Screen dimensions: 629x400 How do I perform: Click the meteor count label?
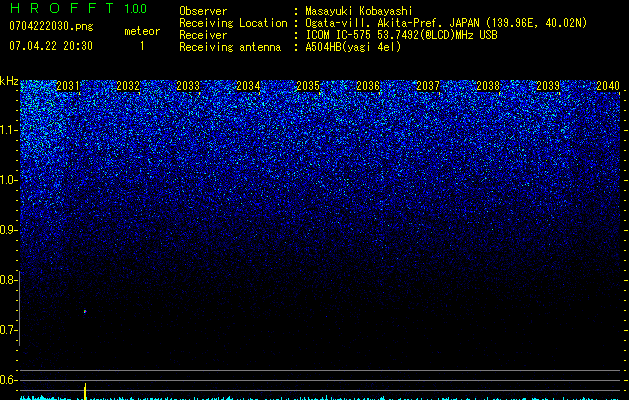(x=142, y=31)
